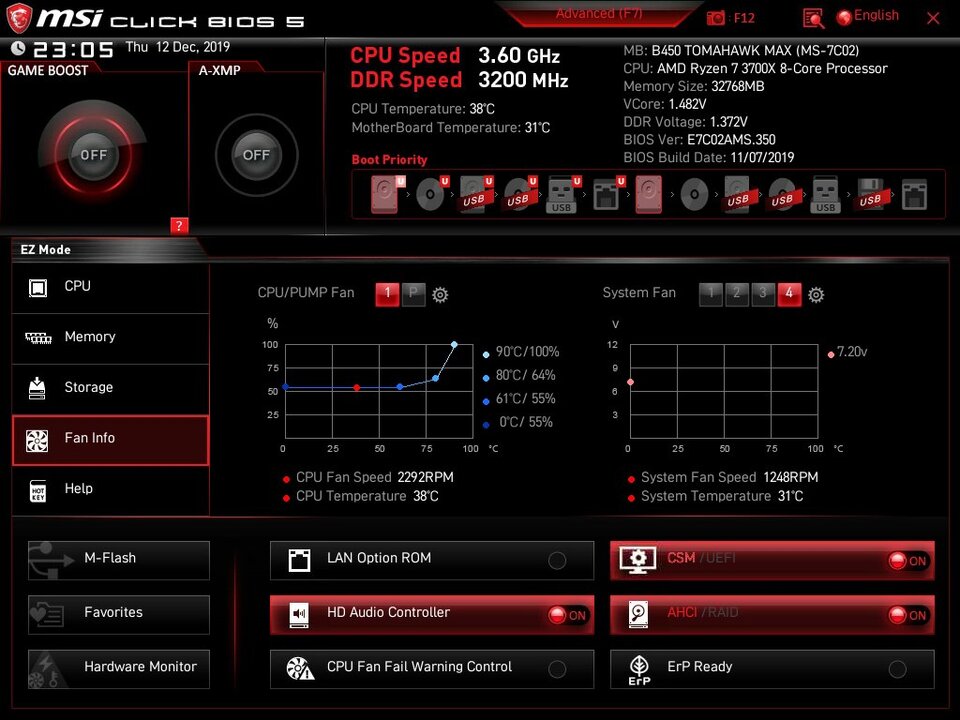Screen dimensions: 960x720
Task: Click the 'BIOS Ver: E7C02AMS.350' text
Action: [699, 140]
